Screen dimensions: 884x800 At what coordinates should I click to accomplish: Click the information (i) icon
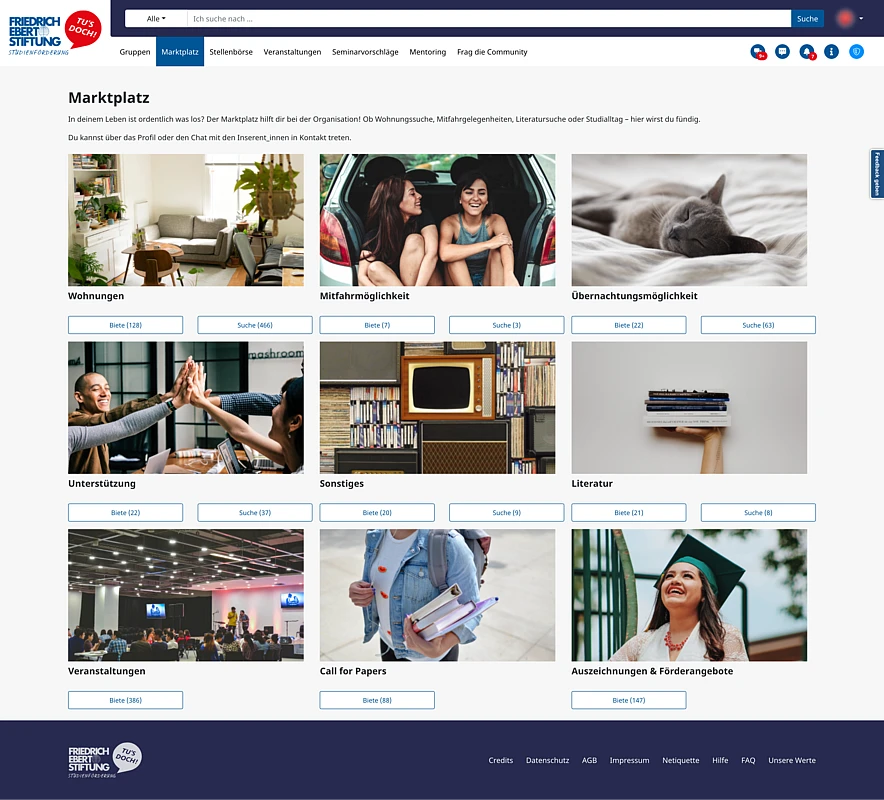pos(831,52)
